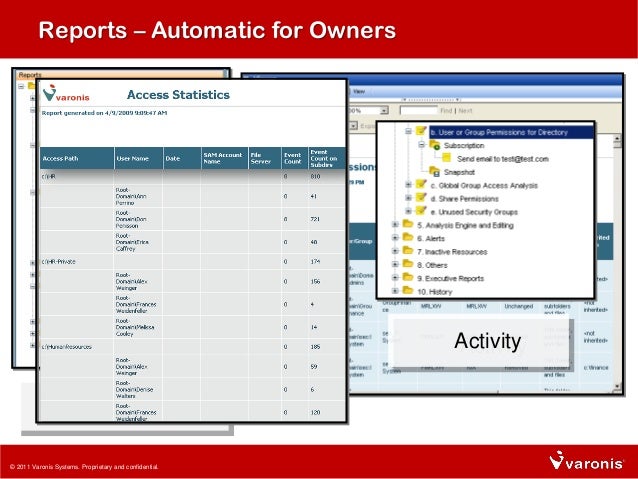Expand the 10. History folder
638x479 pixels.
click(395, 291)
